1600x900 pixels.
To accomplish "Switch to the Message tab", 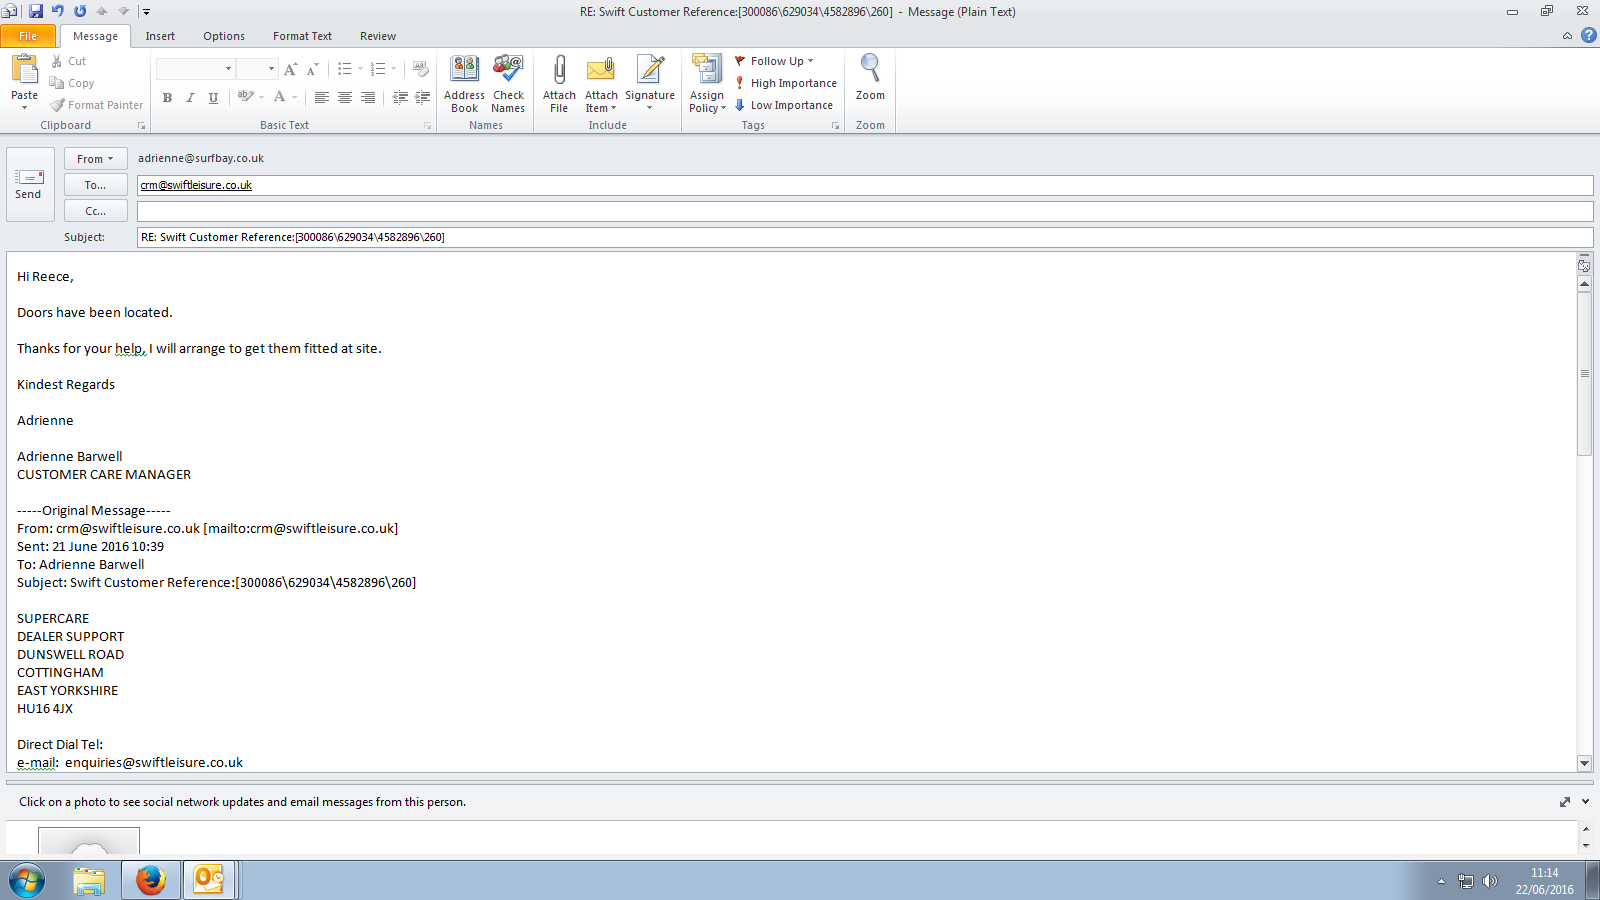I will 95,36.
